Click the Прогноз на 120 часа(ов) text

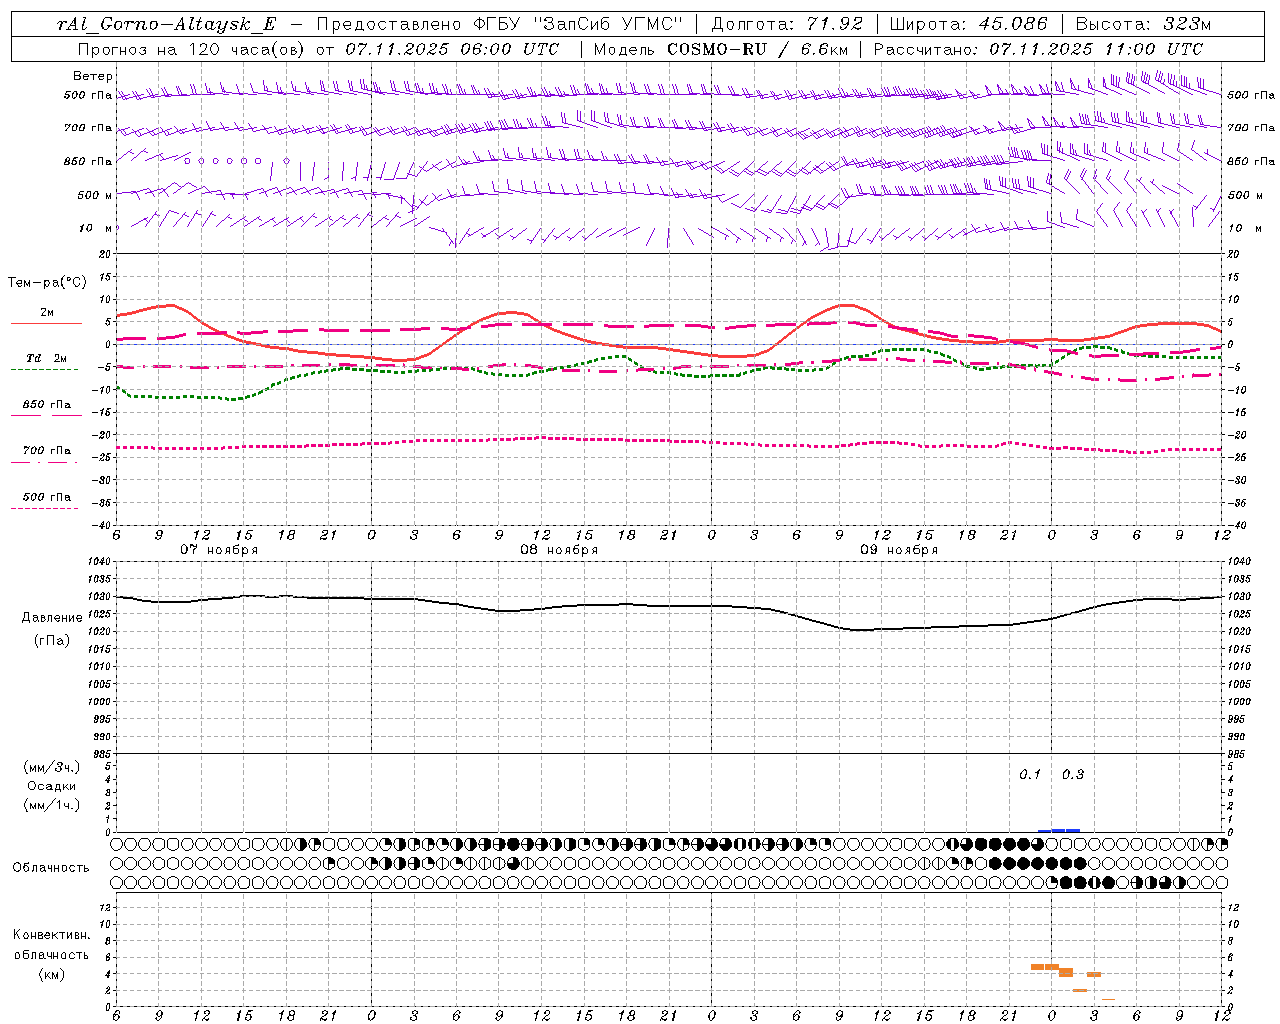192,49
